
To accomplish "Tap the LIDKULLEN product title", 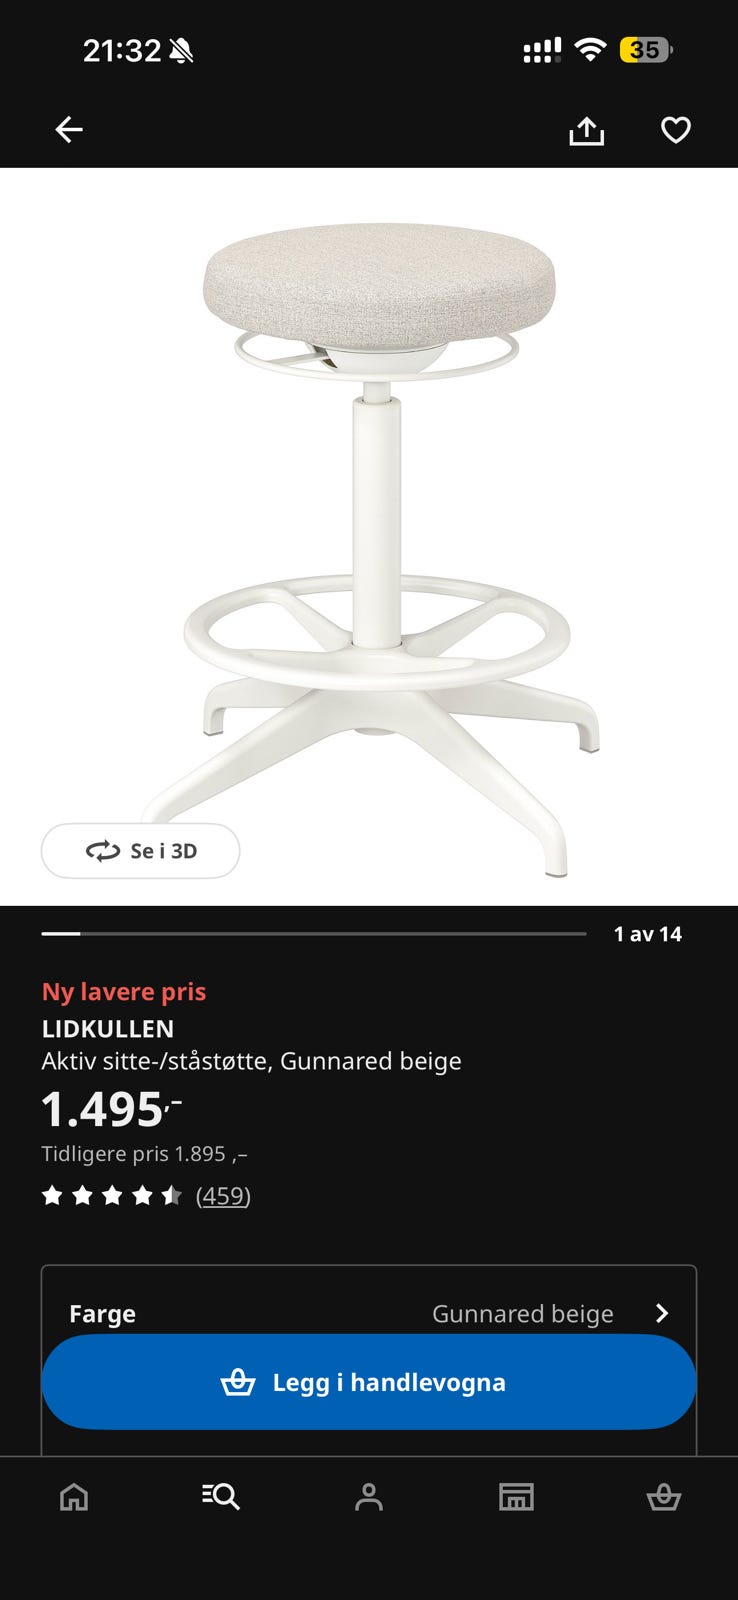I will 108,1029.
